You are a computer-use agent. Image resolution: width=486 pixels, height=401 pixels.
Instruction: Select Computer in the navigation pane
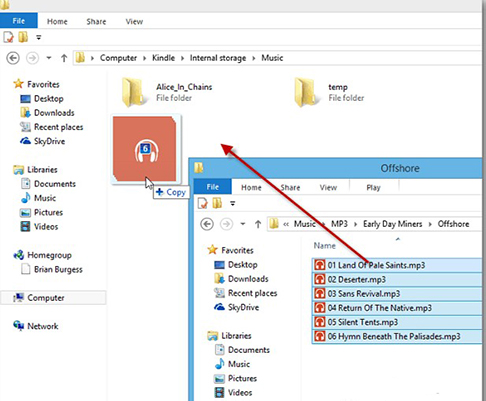(53, 298)
